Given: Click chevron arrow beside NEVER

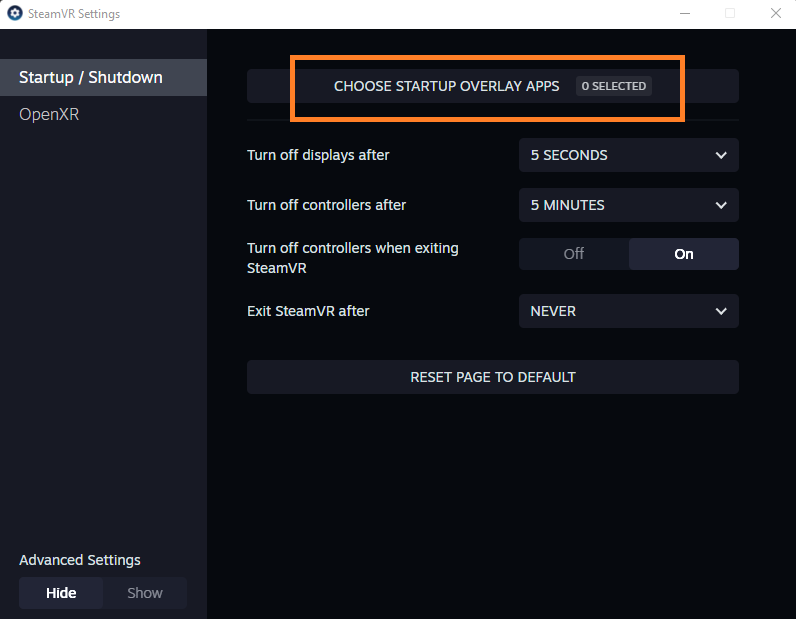Looking at the screenshot, I should pos(721,311).
